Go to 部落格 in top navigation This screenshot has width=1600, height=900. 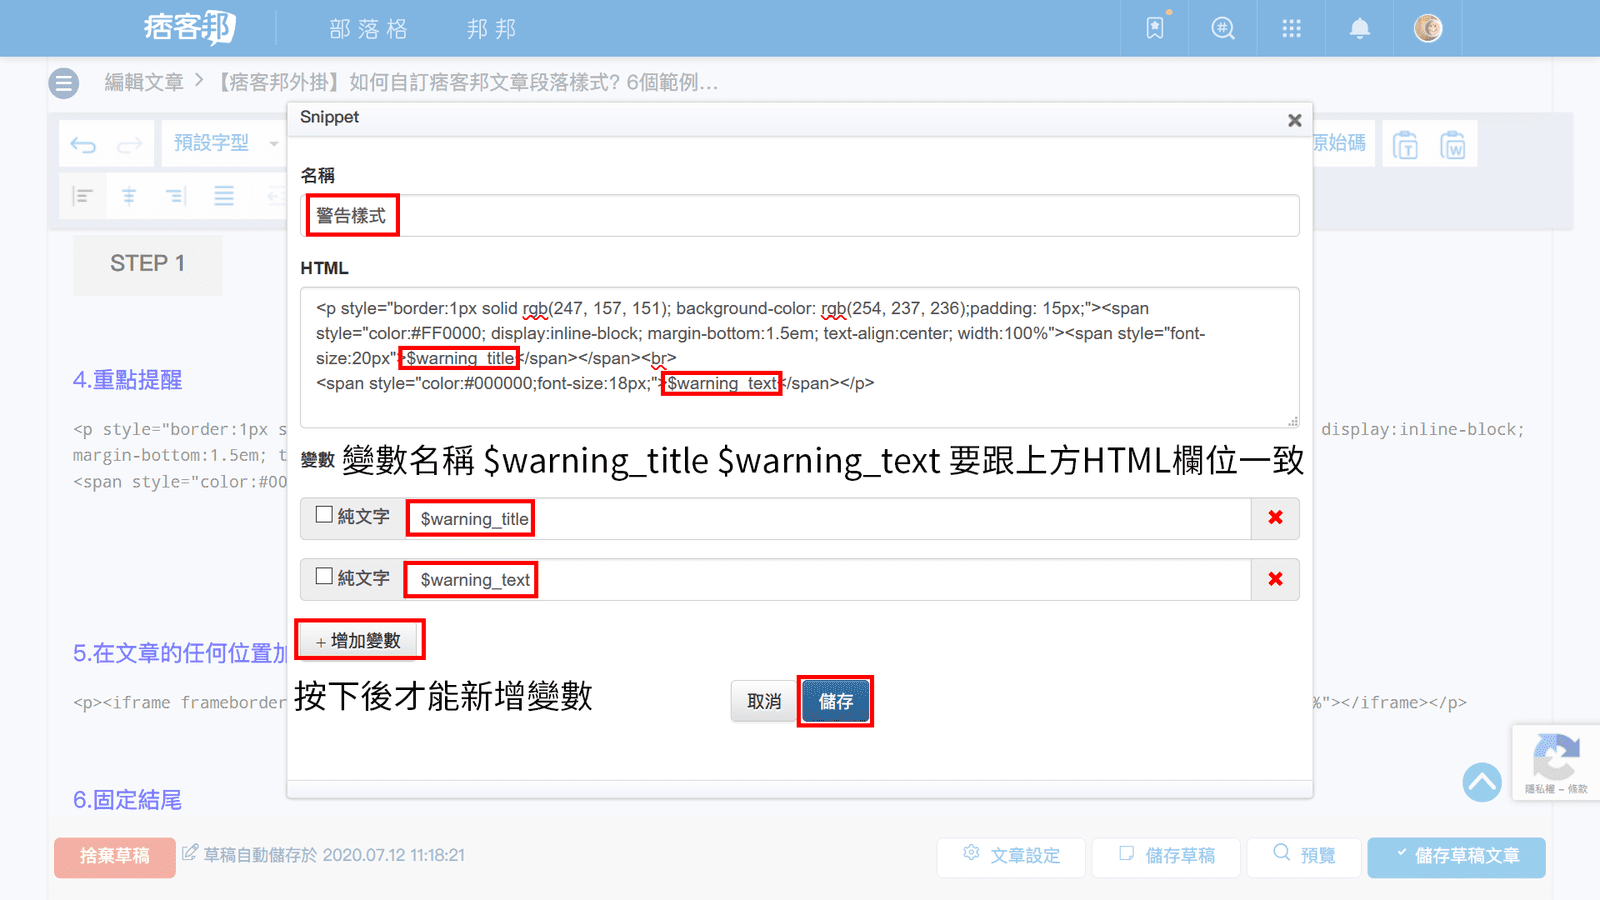[368, 29]
